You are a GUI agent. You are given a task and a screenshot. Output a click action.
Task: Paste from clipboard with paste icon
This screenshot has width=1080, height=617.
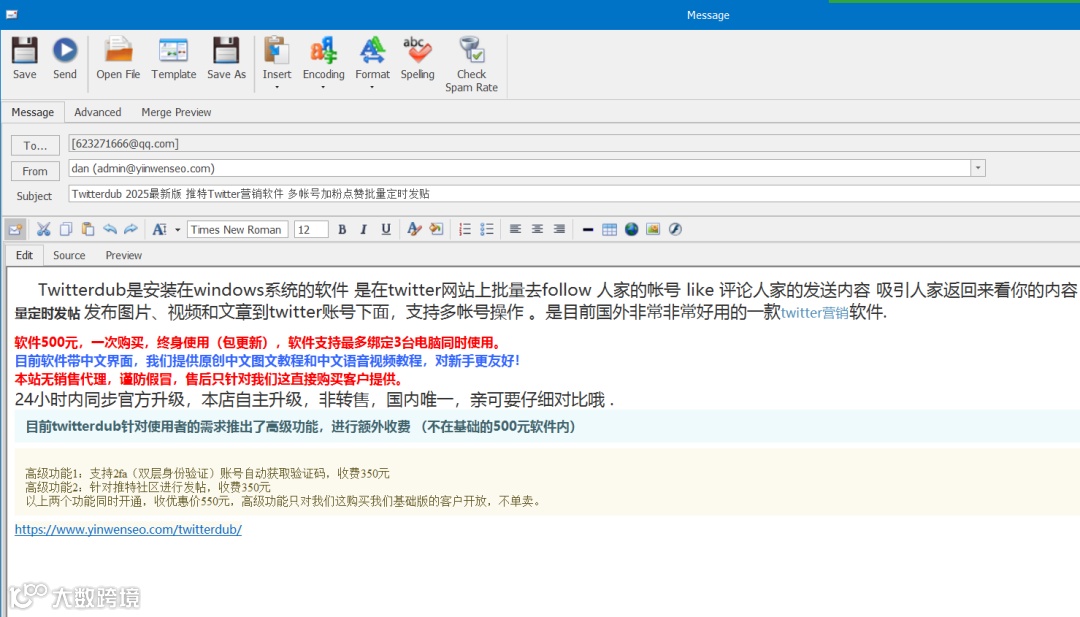[x=87, y=229]
